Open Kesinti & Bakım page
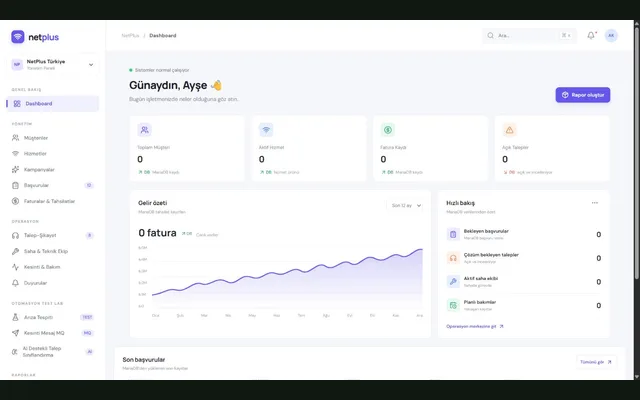This screenshot has width=640, height=400. click(53, 267)
